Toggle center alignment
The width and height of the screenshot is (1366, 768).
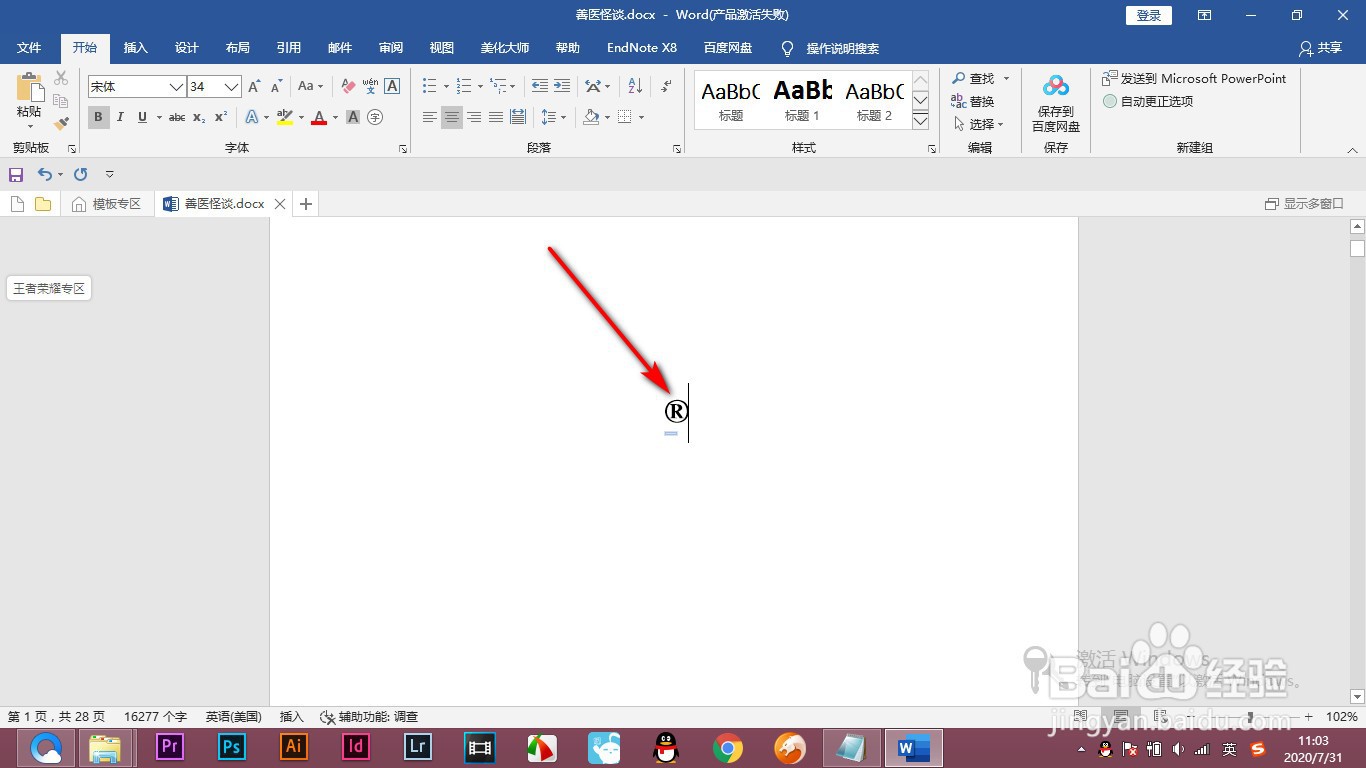tap(452, 117)
